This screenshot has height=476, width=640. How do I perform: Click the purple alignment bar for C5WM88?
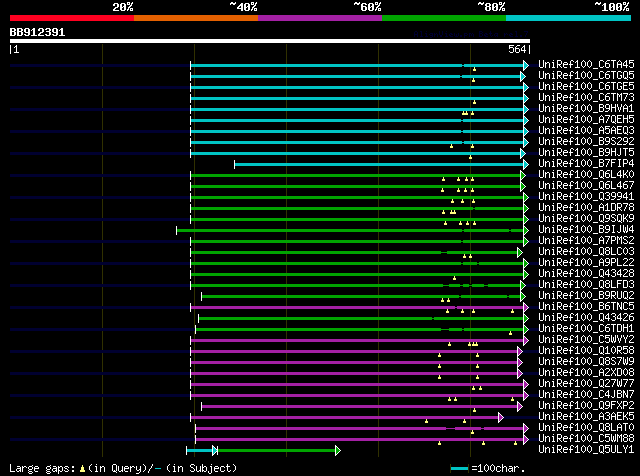click(x=360, y=440)
